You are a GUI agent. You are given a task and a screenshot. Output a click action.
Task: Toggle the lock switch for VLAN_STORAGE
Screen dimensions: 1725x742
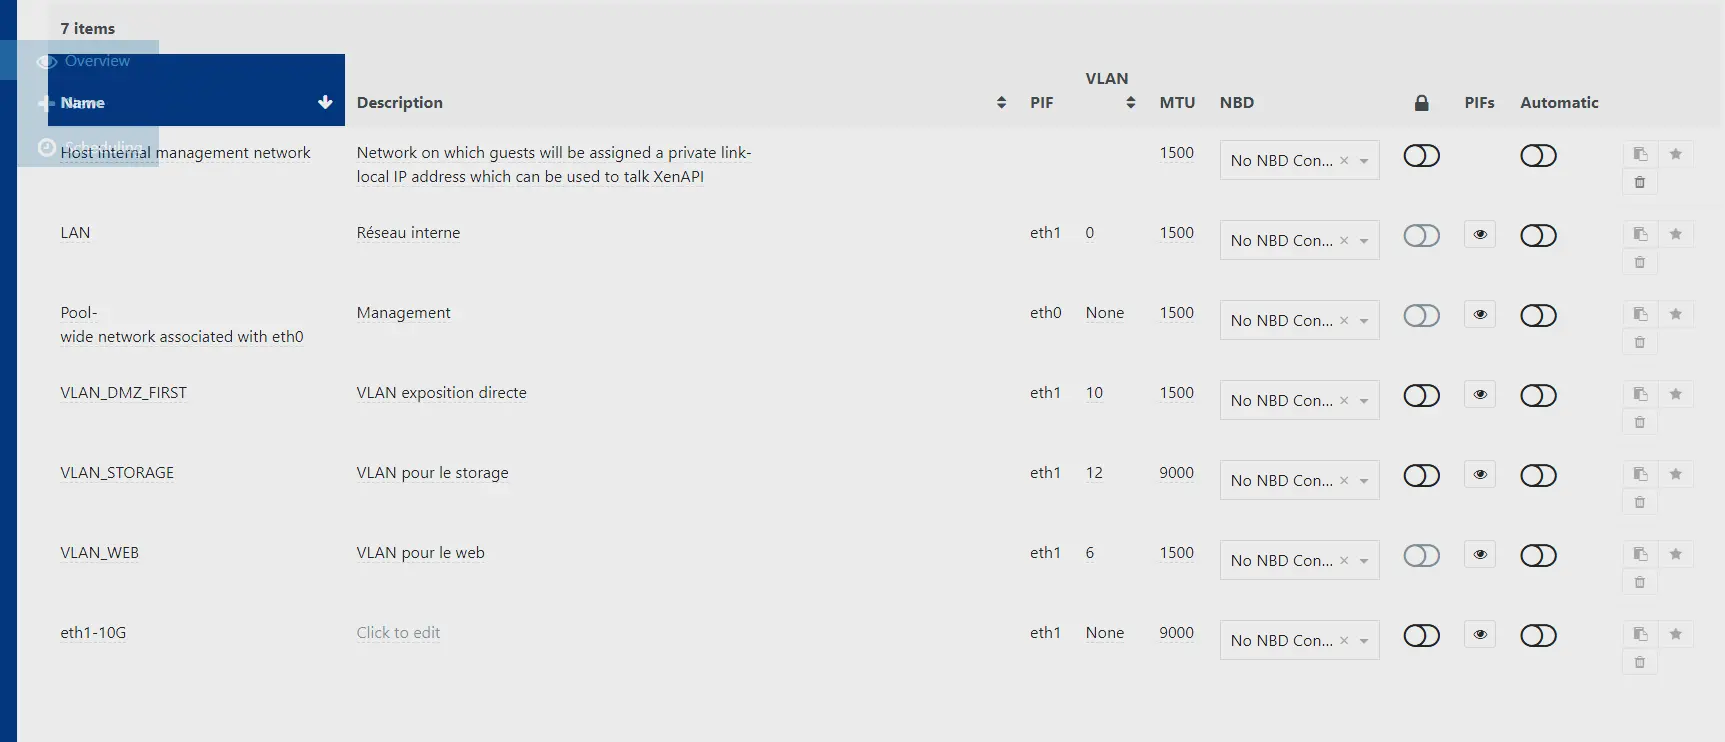(1421, 476)
